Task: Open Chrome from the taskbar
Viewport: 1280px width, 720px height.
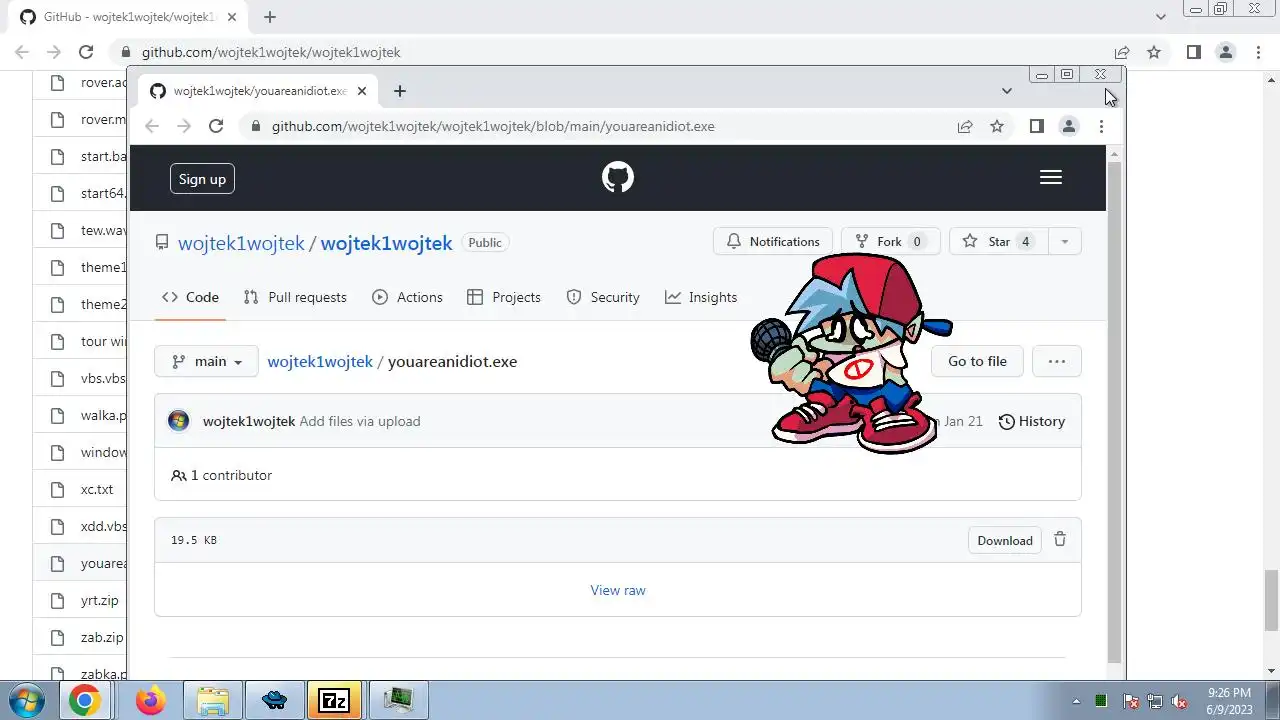Action: click(84, 701)
